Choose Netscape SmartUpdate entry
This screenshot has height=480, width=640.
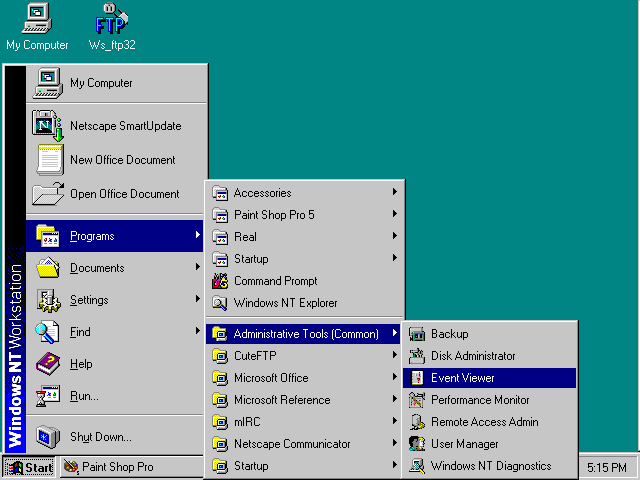[x=116, y=125]
